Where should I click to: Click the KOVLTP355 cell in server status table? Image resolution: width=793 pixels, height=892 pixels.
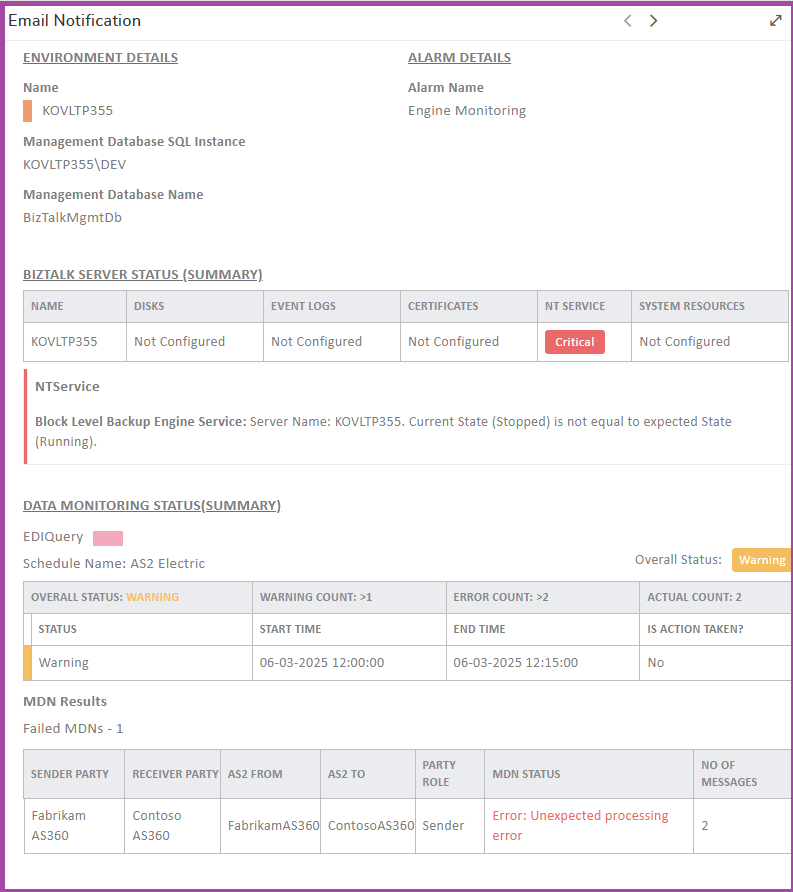click(x=75, y=342)
